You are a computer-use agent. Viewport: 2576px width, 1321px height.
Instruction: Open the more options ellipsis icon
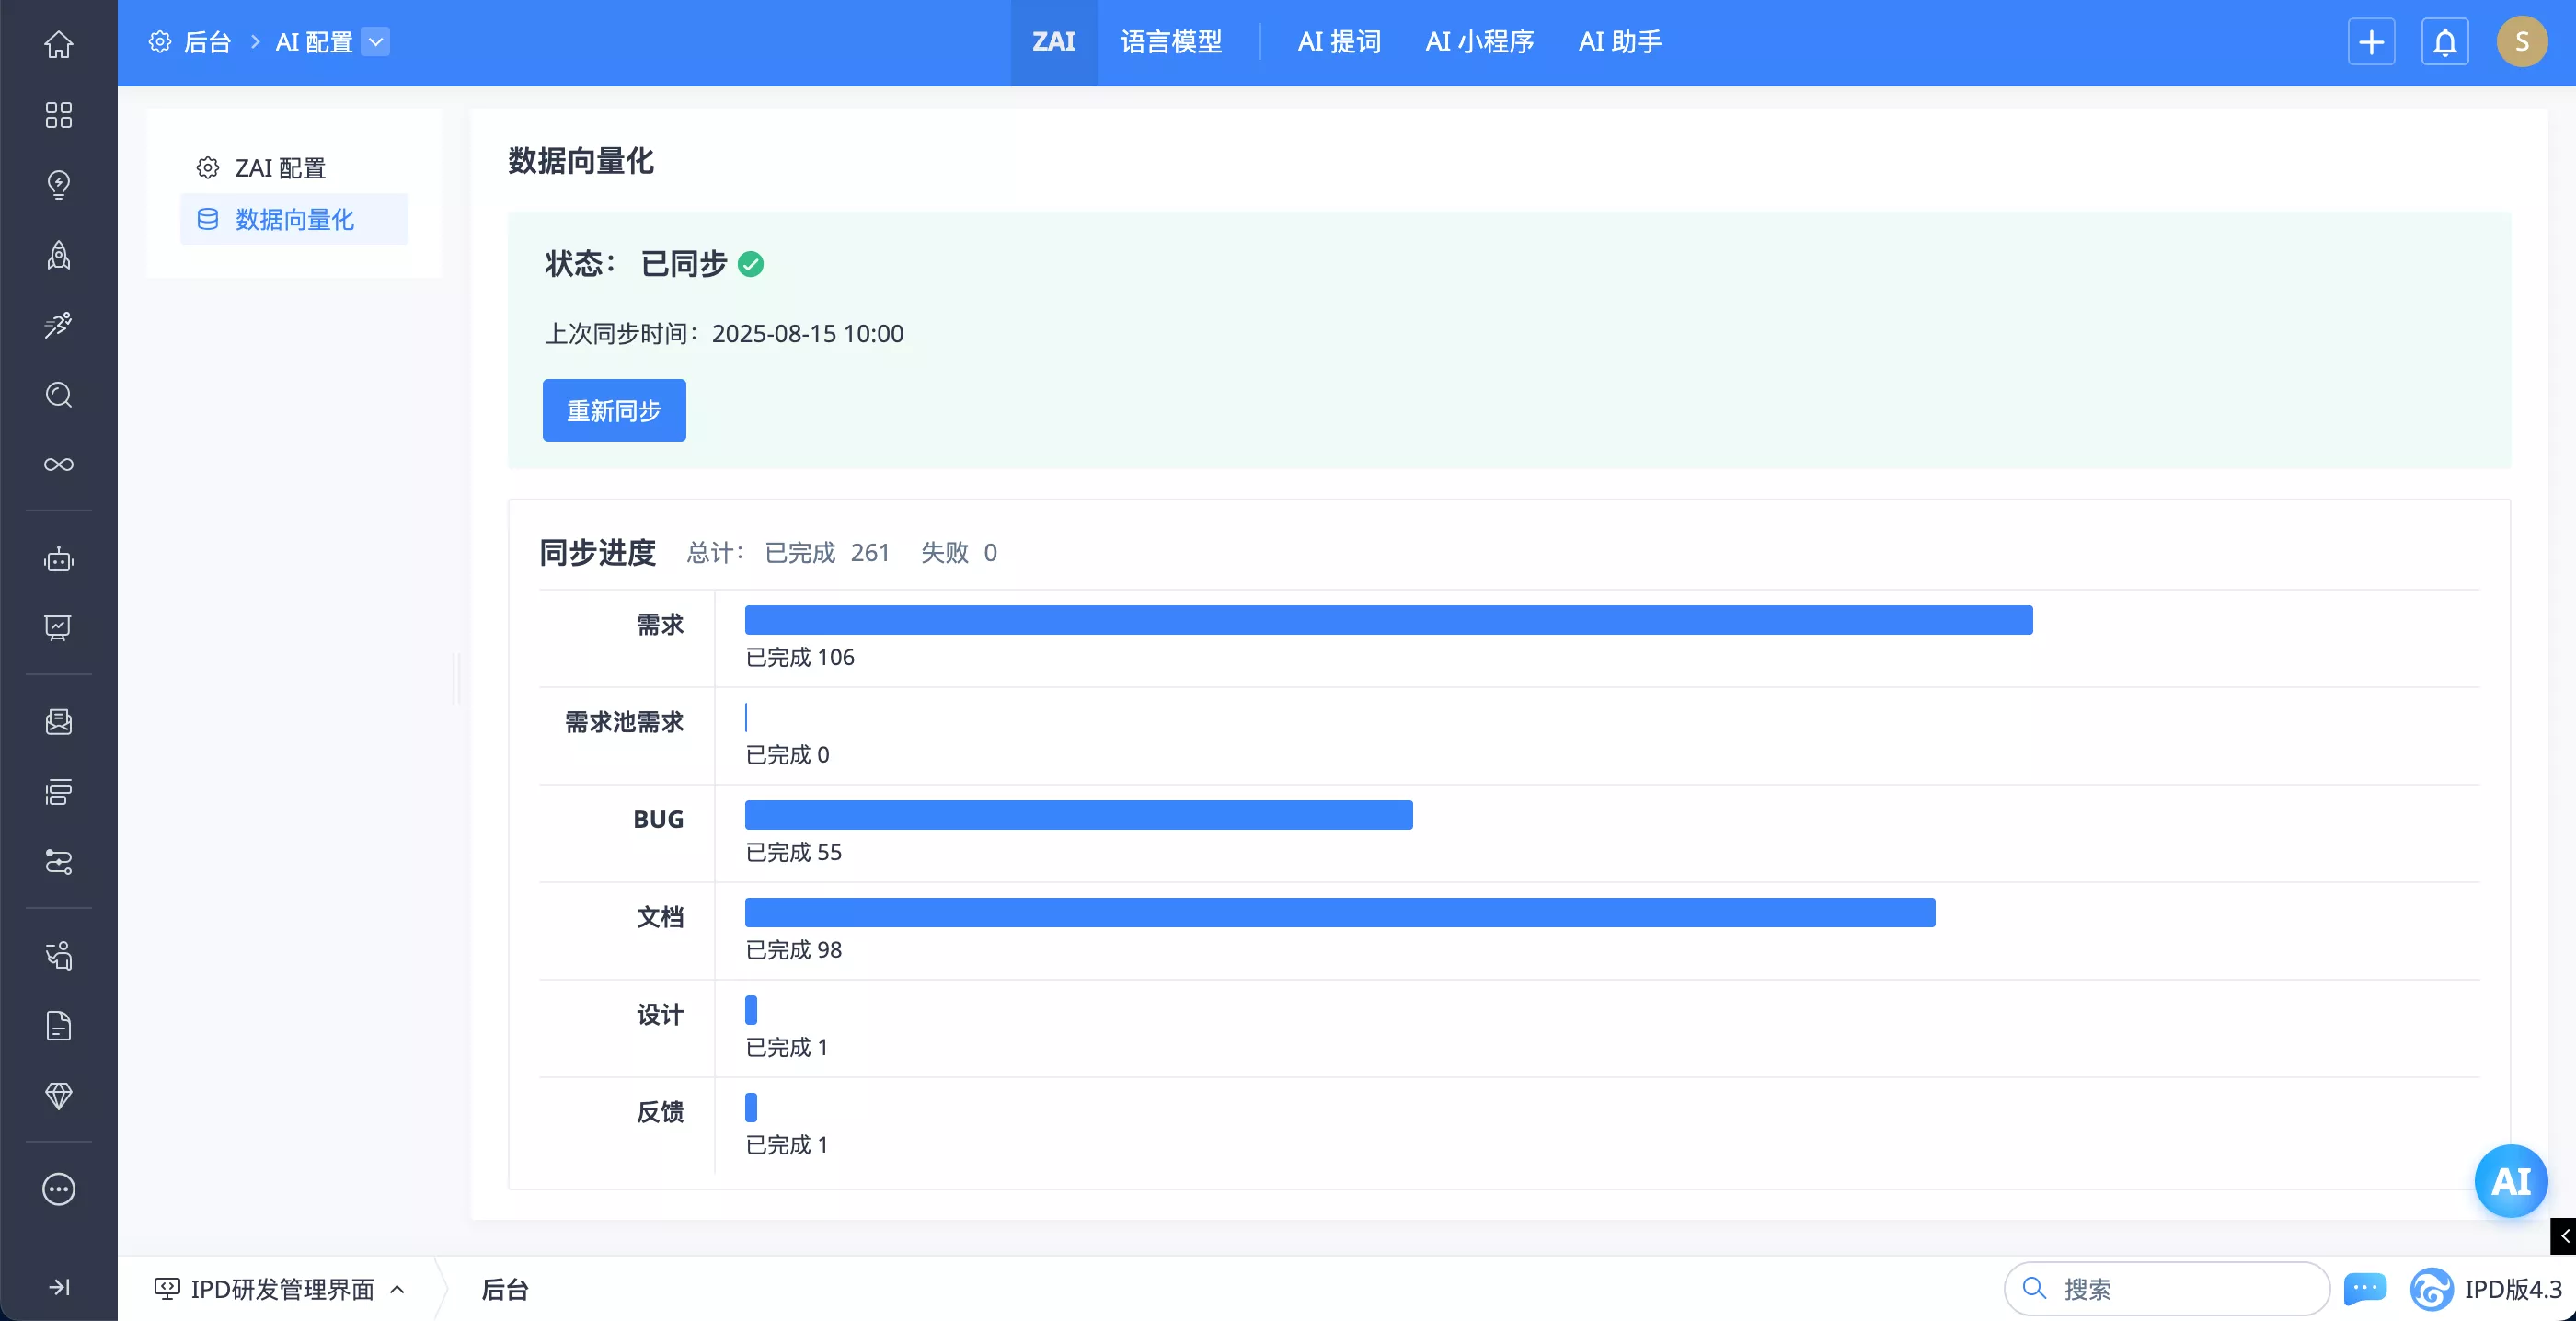tap(58, 1189)
